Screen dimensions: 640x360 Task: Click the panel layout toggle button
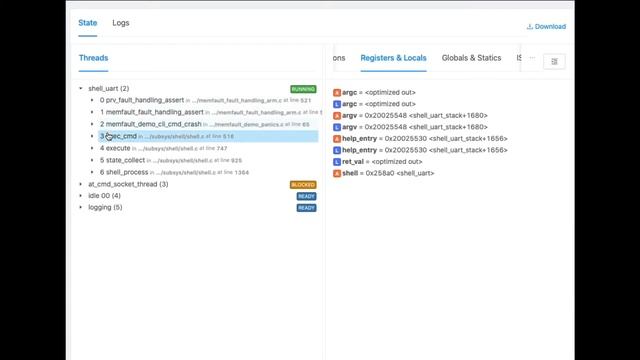[x=554, y=62]
